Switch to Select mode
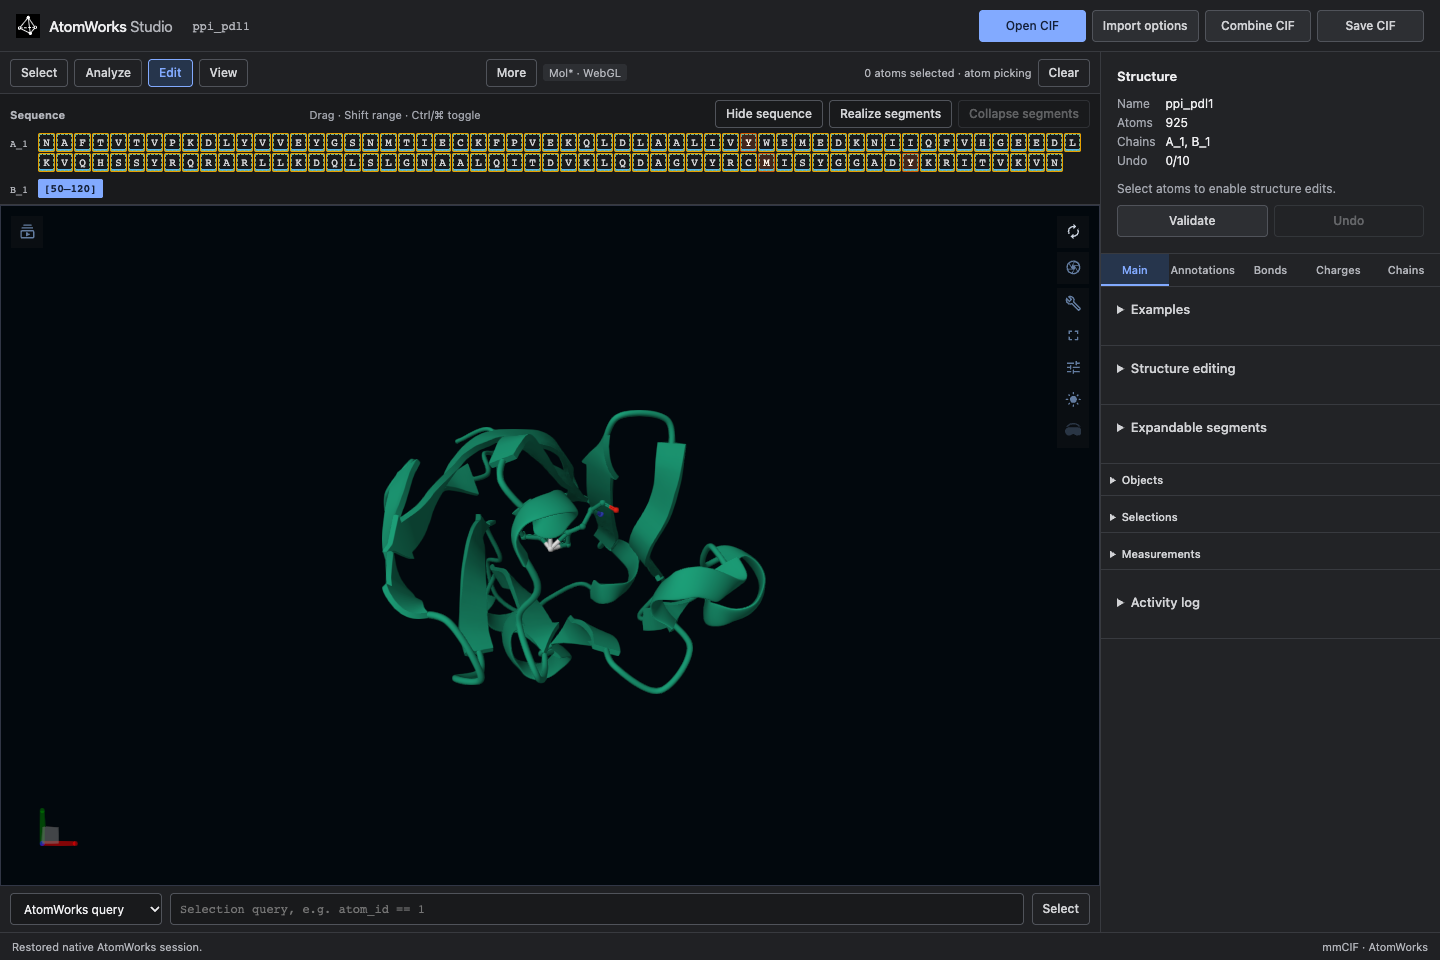 (x=39, y=73)
